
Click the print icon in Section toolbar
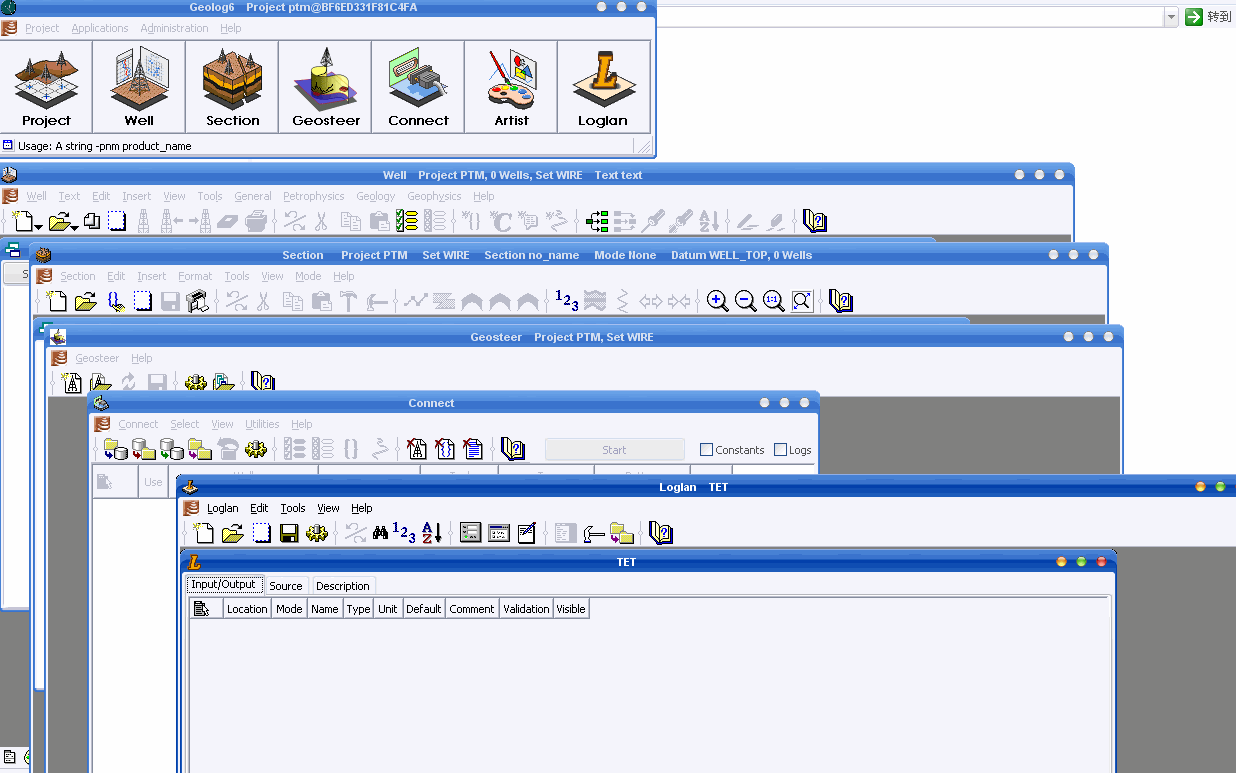click(197, 301)
